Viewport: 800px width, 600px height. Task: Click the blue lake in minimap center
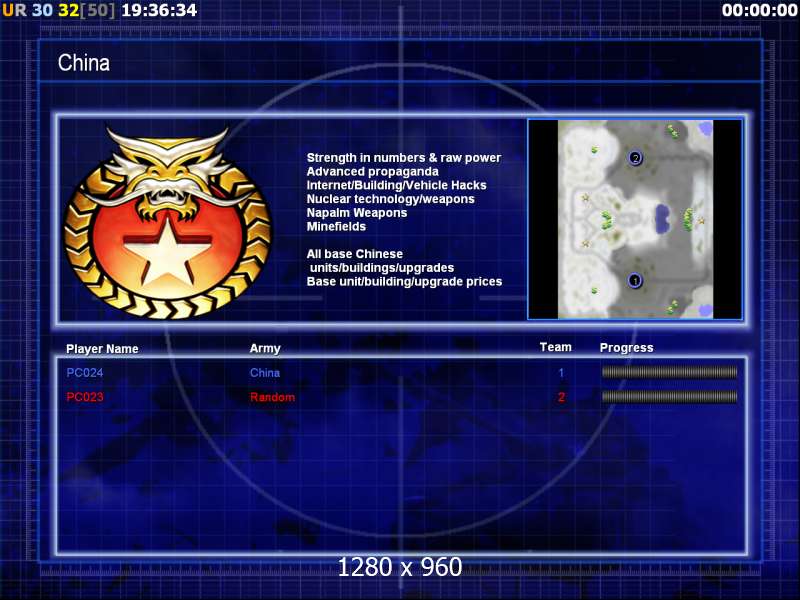point(663,219)
